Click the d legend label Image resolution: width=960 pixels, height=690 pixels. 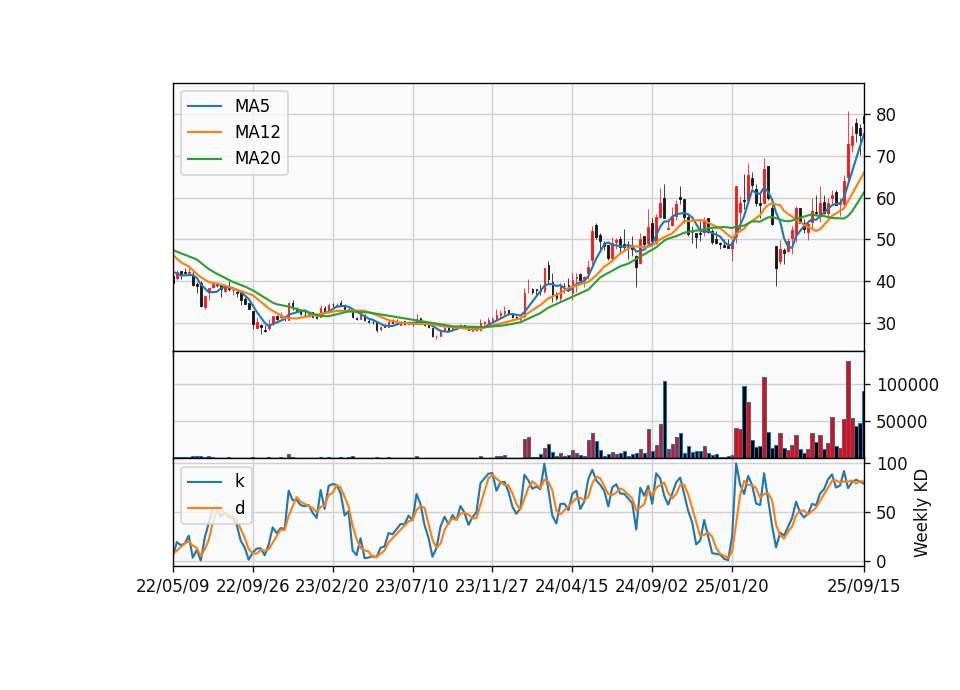pos(239,508)
